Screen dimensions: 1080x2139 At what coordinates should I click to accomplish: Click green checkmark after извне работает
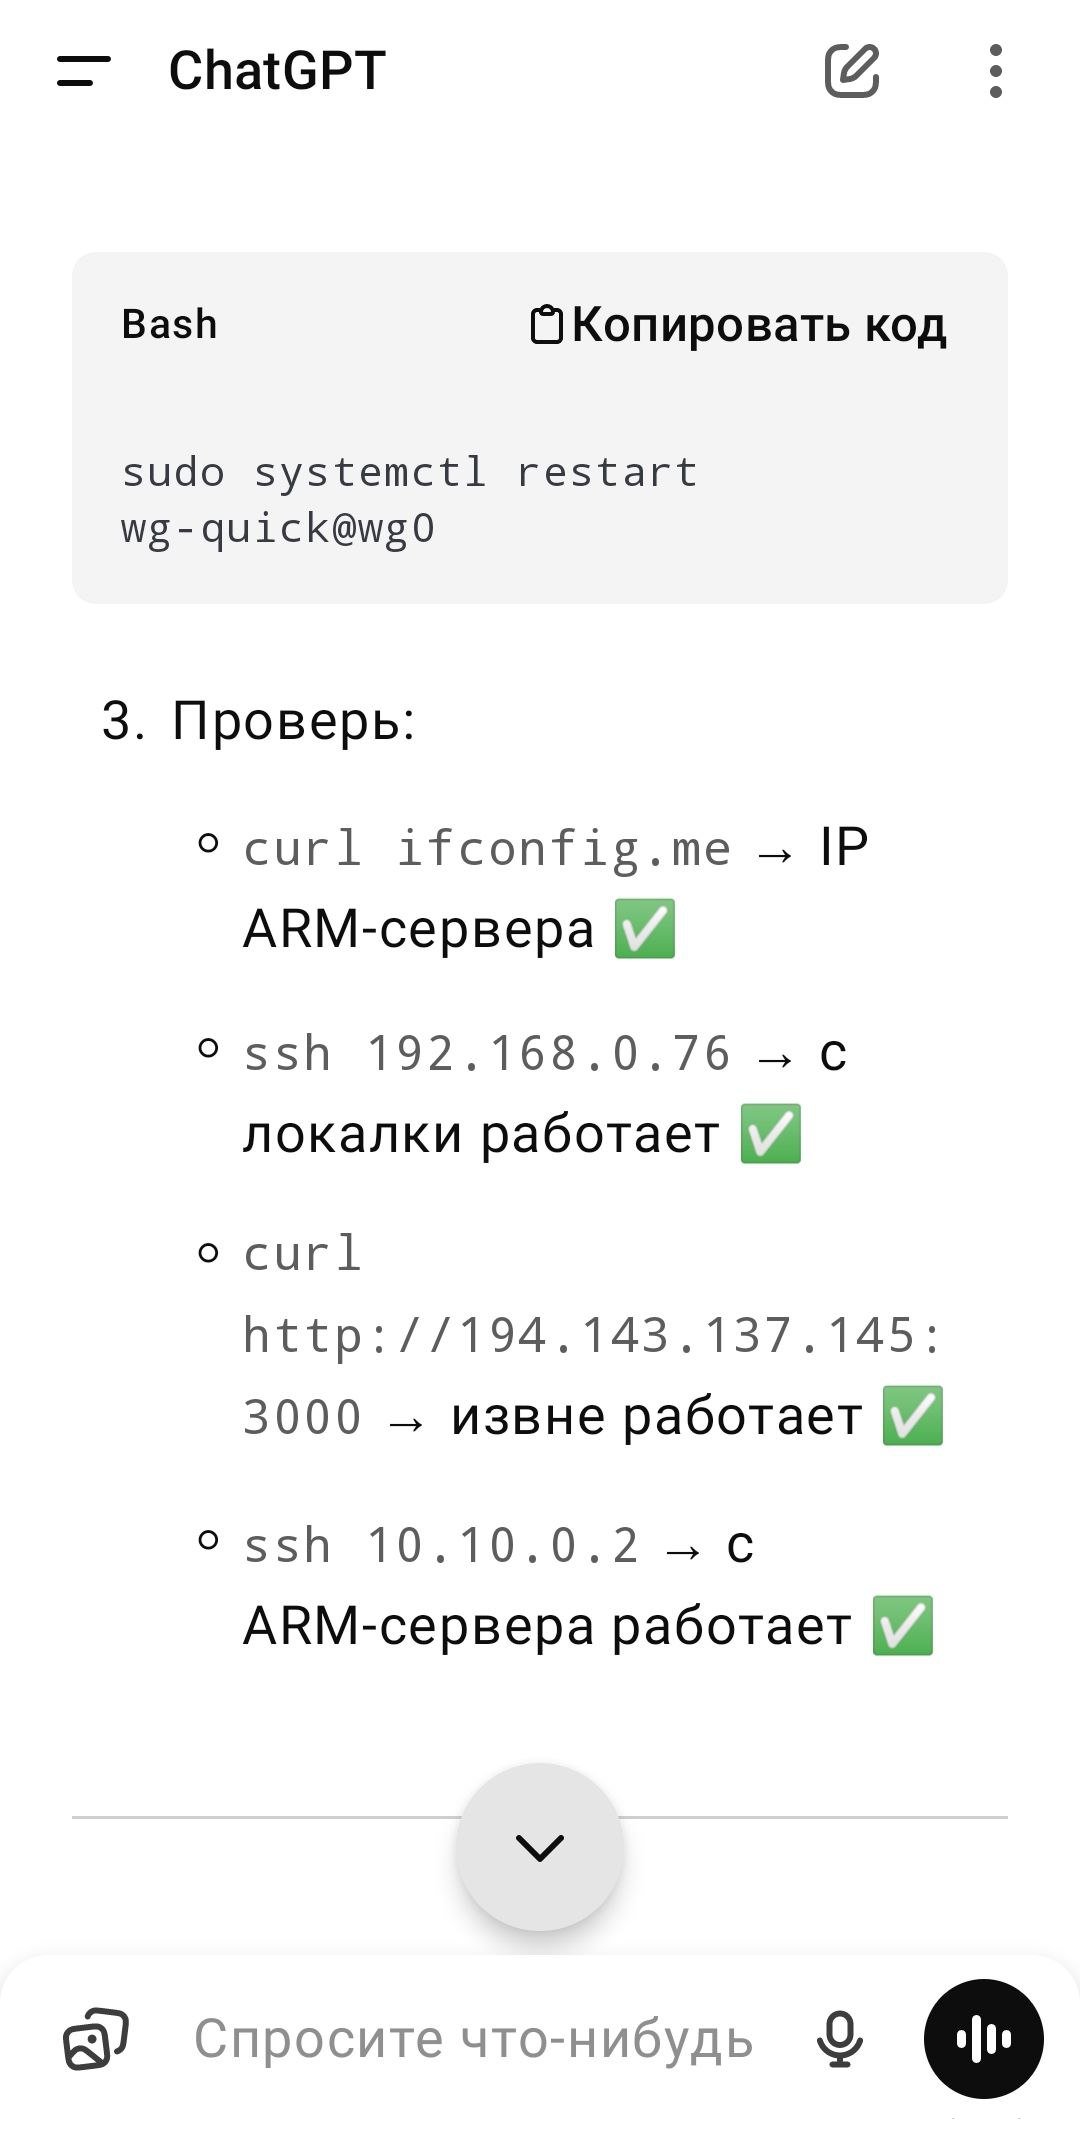click(x=913, y=1416)
